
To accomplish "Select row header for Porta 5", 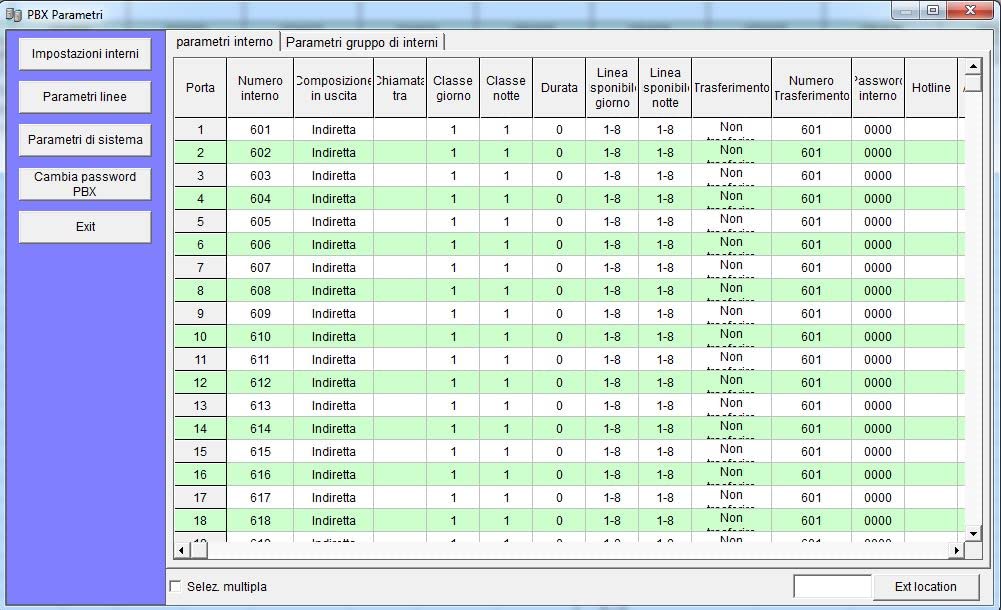I will coord(200,221).
